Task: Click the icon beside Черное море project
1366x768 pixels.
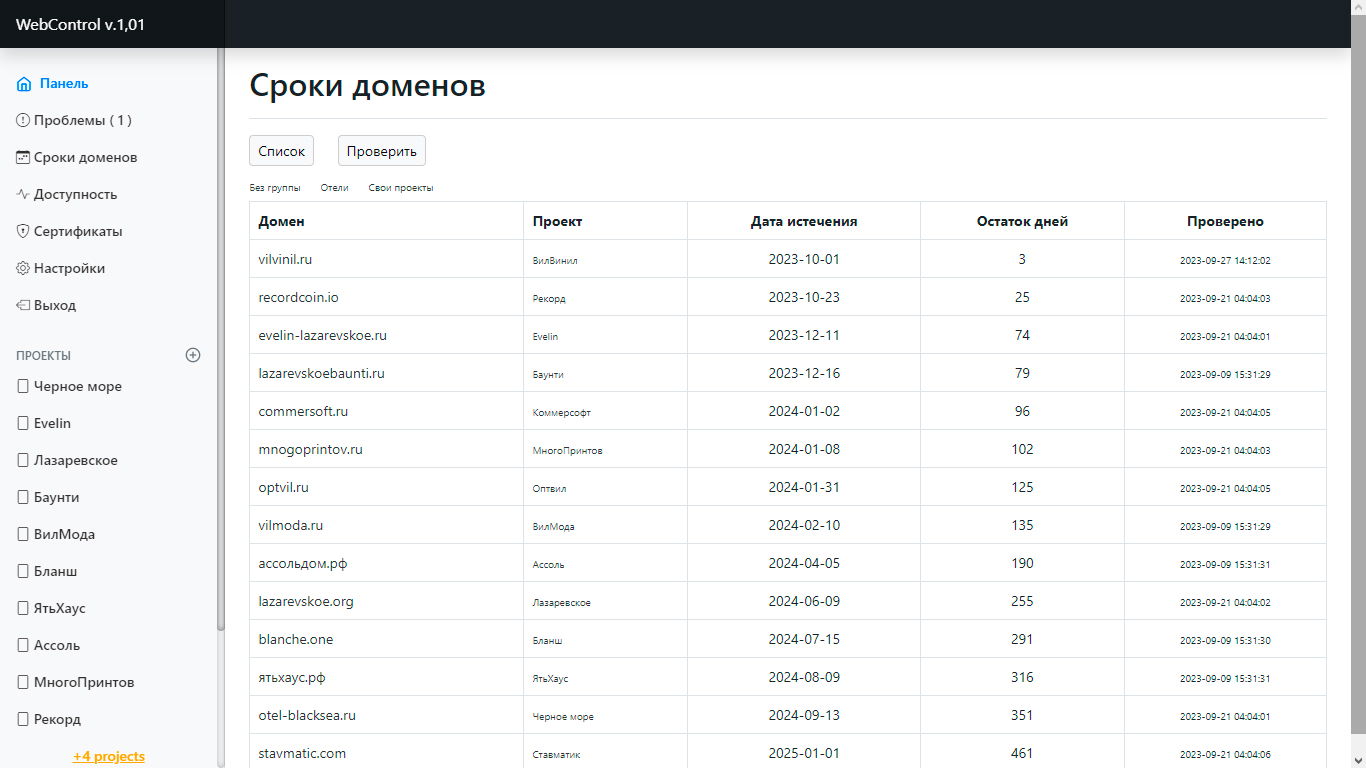Action: tap(23, 387)
